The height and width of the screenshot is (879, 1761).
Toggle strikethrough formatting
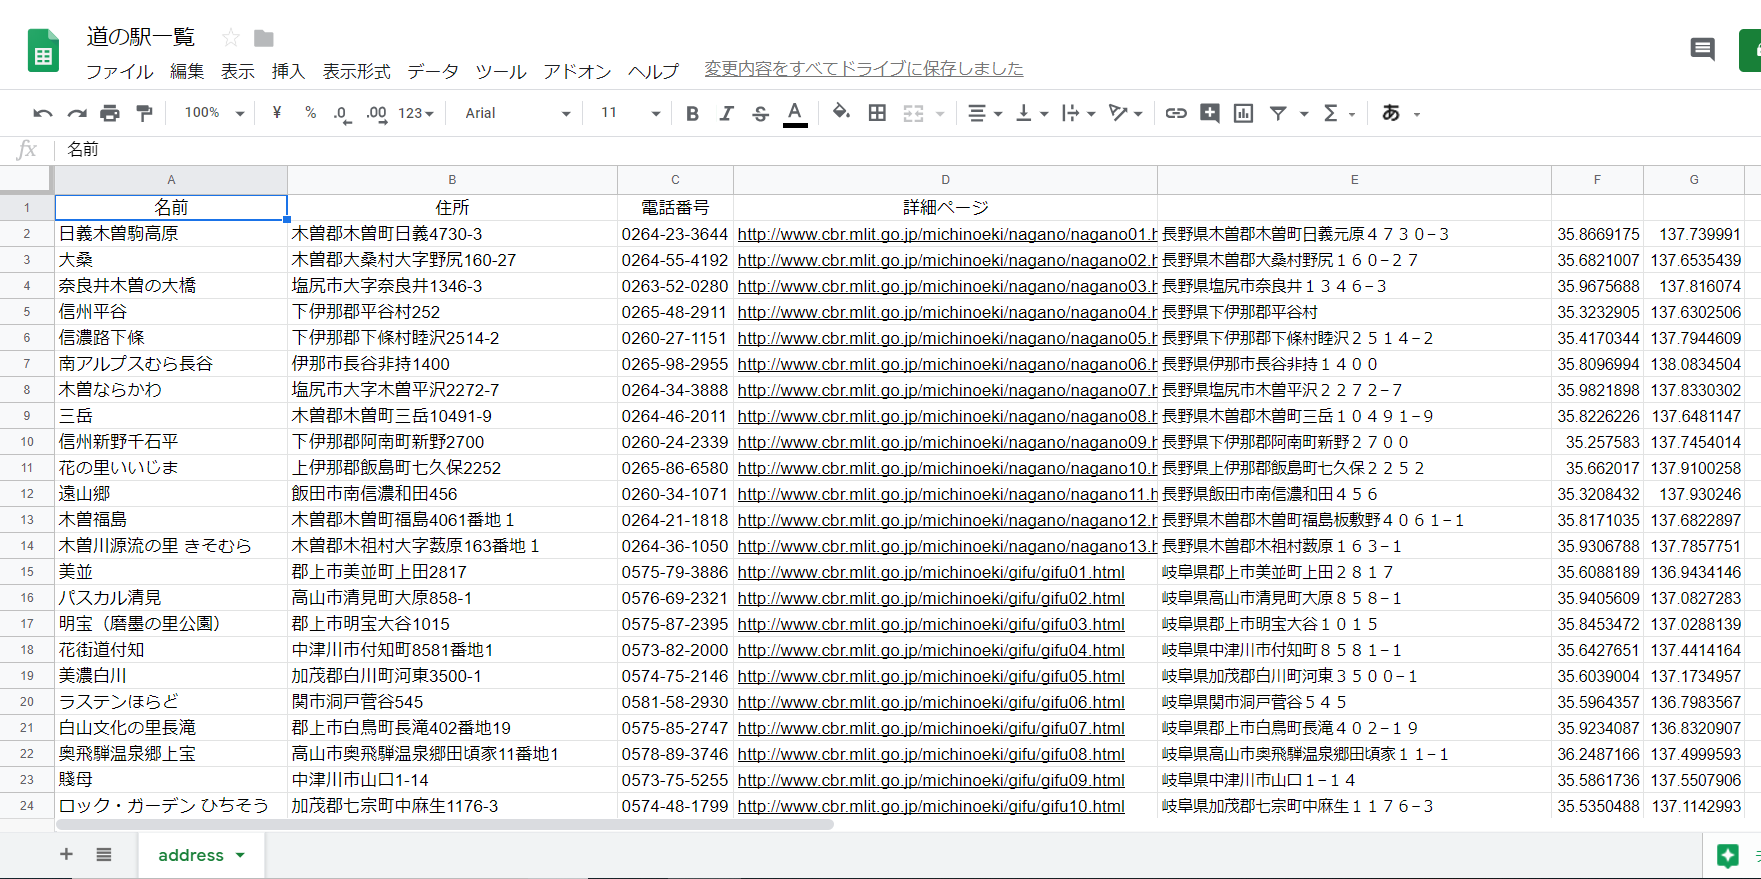click(x=760, y=113)
